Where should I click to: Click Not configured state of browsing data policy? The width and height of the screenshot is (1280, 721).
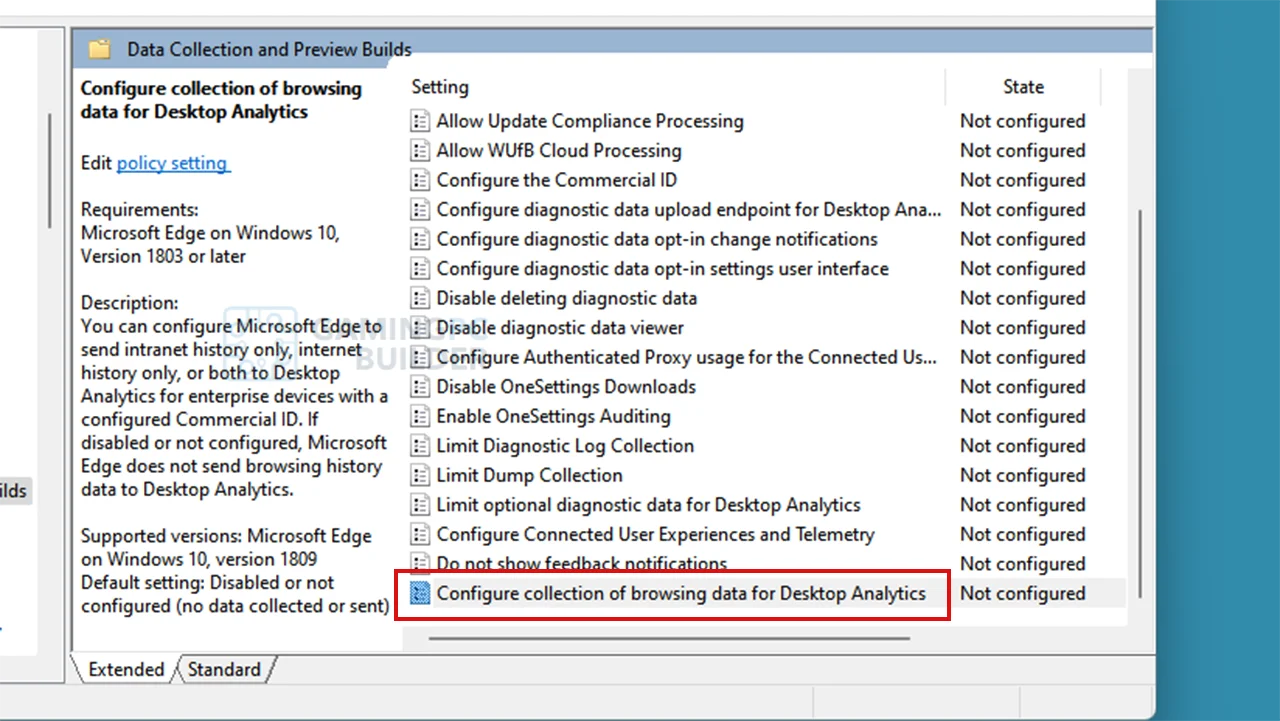[1023, 593]
